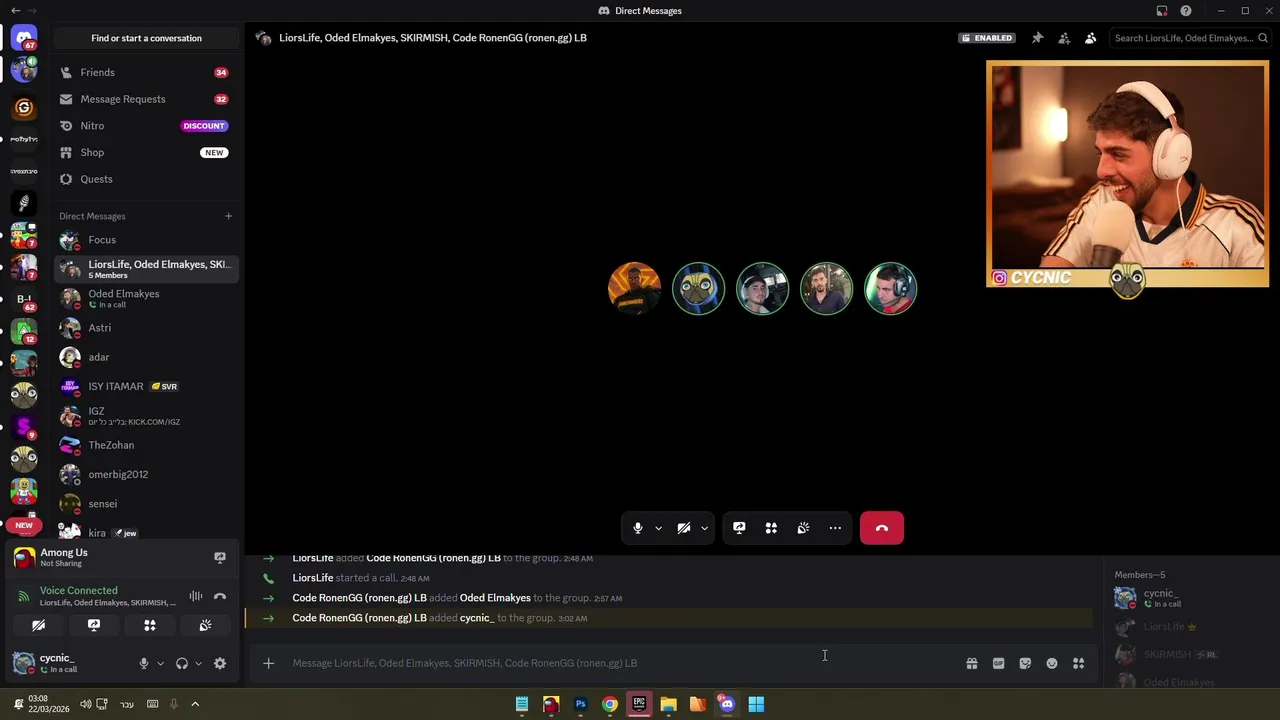
Task: Expand output device menu beside headphones
Action: pos(198,663)
